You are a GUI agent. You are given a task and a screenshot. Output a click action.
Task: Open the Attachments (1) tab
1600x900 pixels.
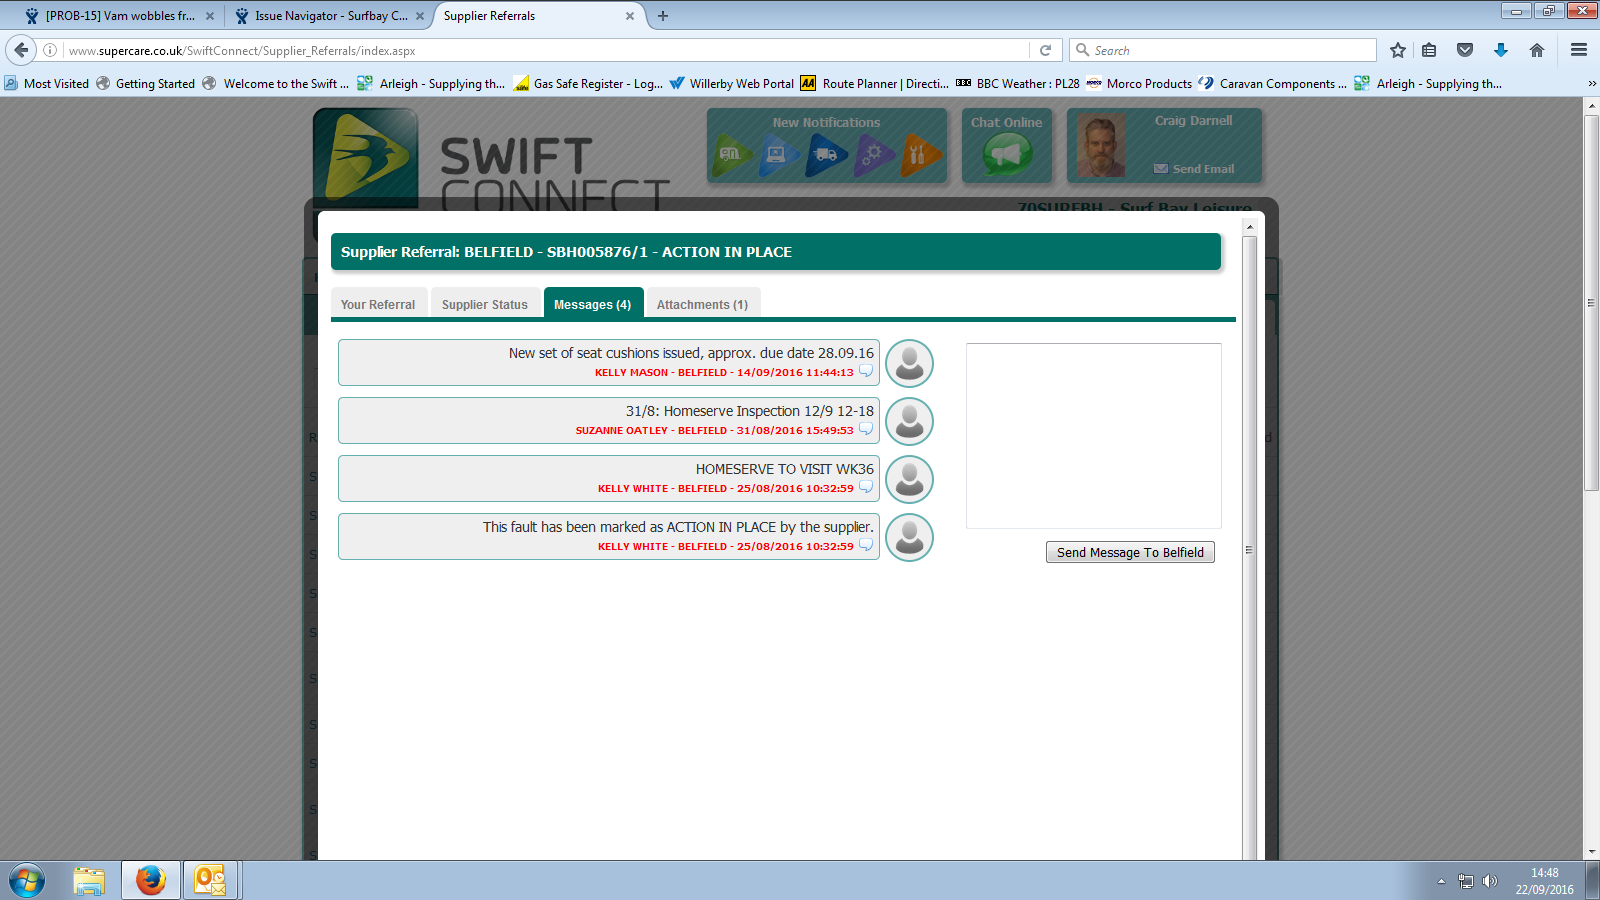click(x=703, y=304)
